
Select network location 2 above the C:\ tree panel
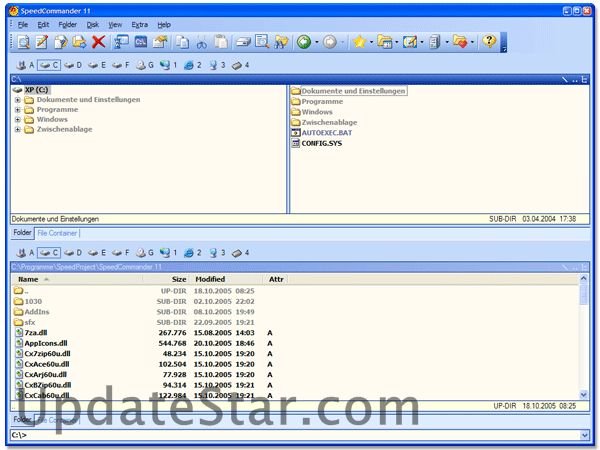pos(192,65)
